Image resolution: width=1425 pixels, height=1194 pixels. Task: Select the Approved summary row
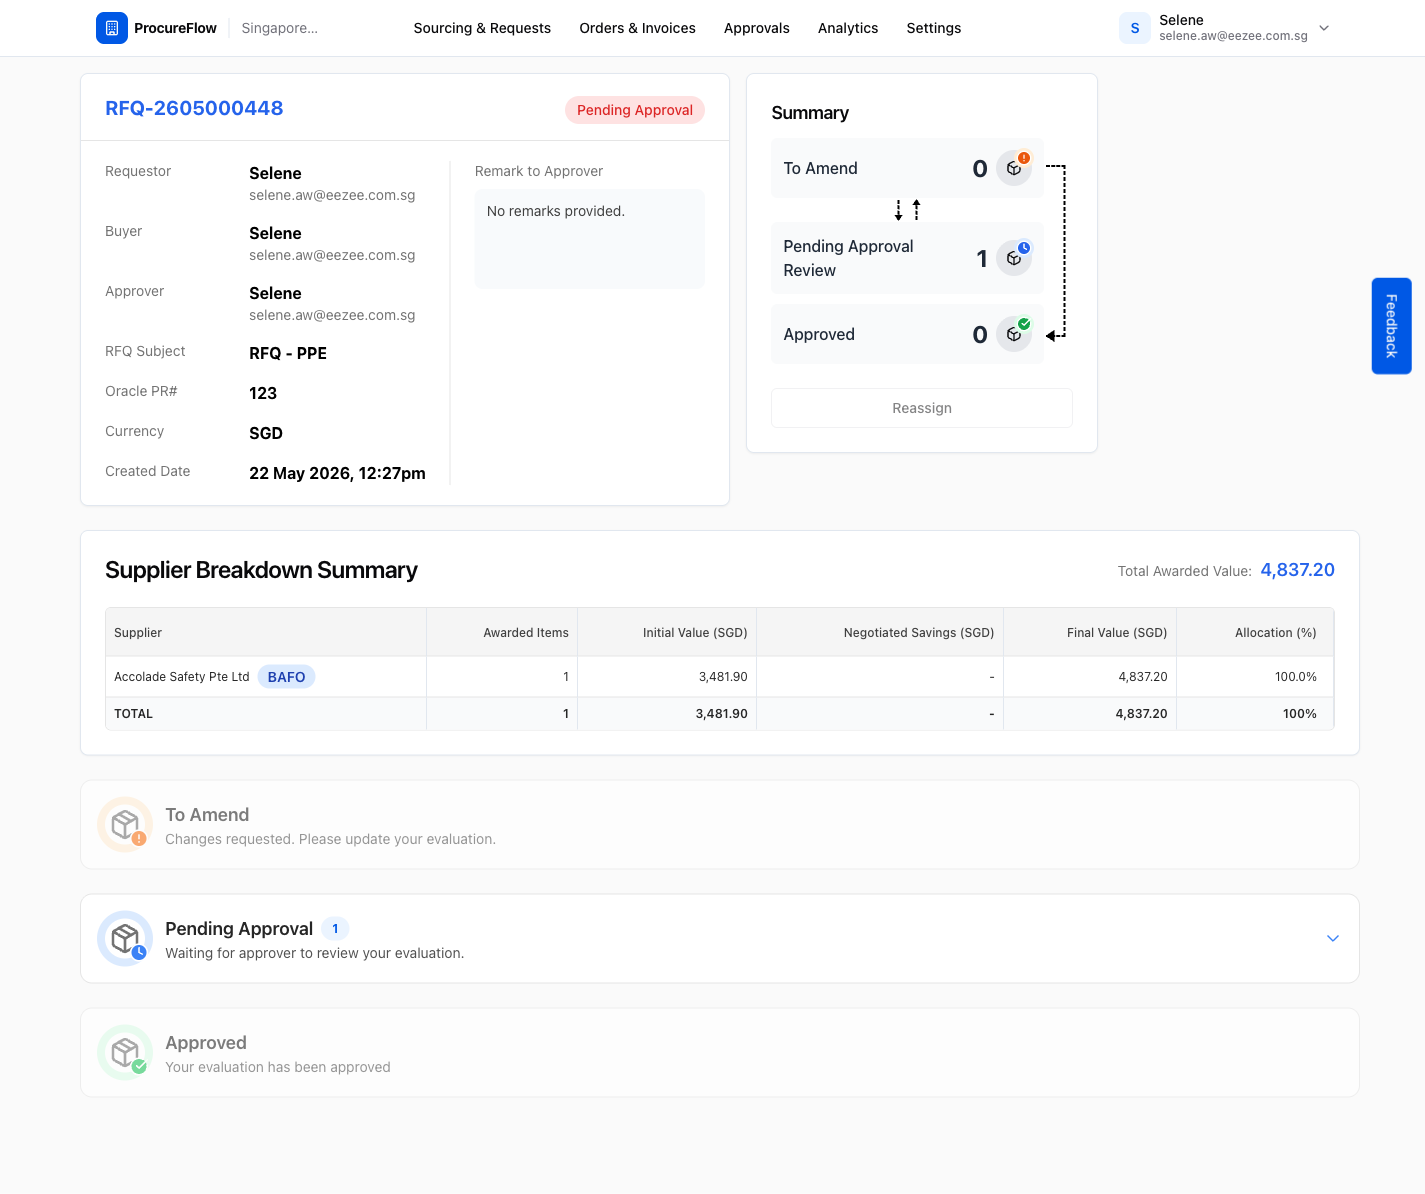(907, 334)
